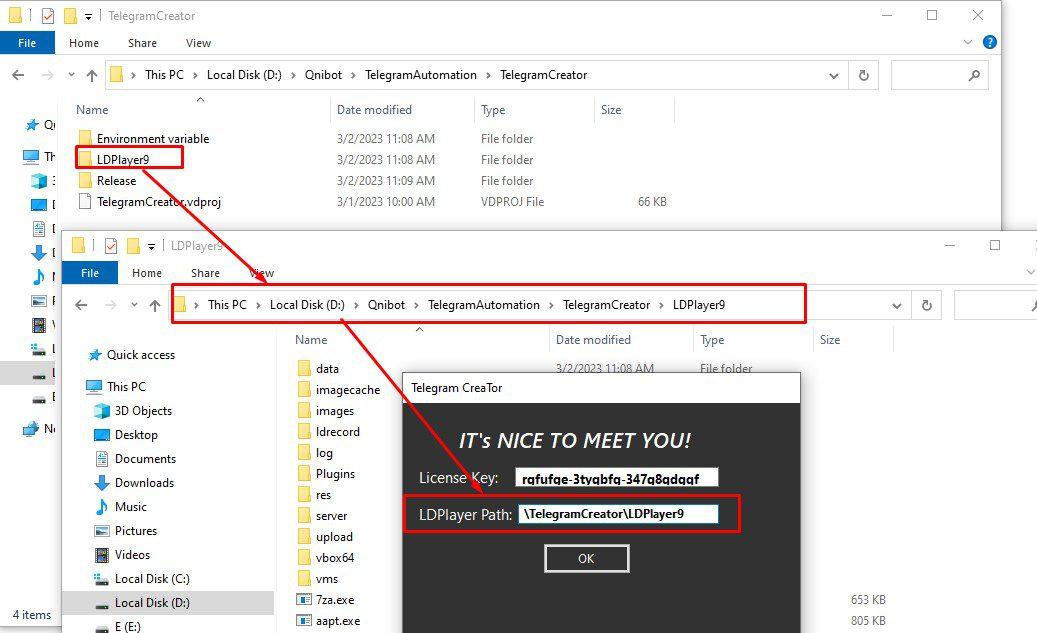
Task: Sort by Date modified in TelegramCreator window
Action: click(x=374, y=110)
